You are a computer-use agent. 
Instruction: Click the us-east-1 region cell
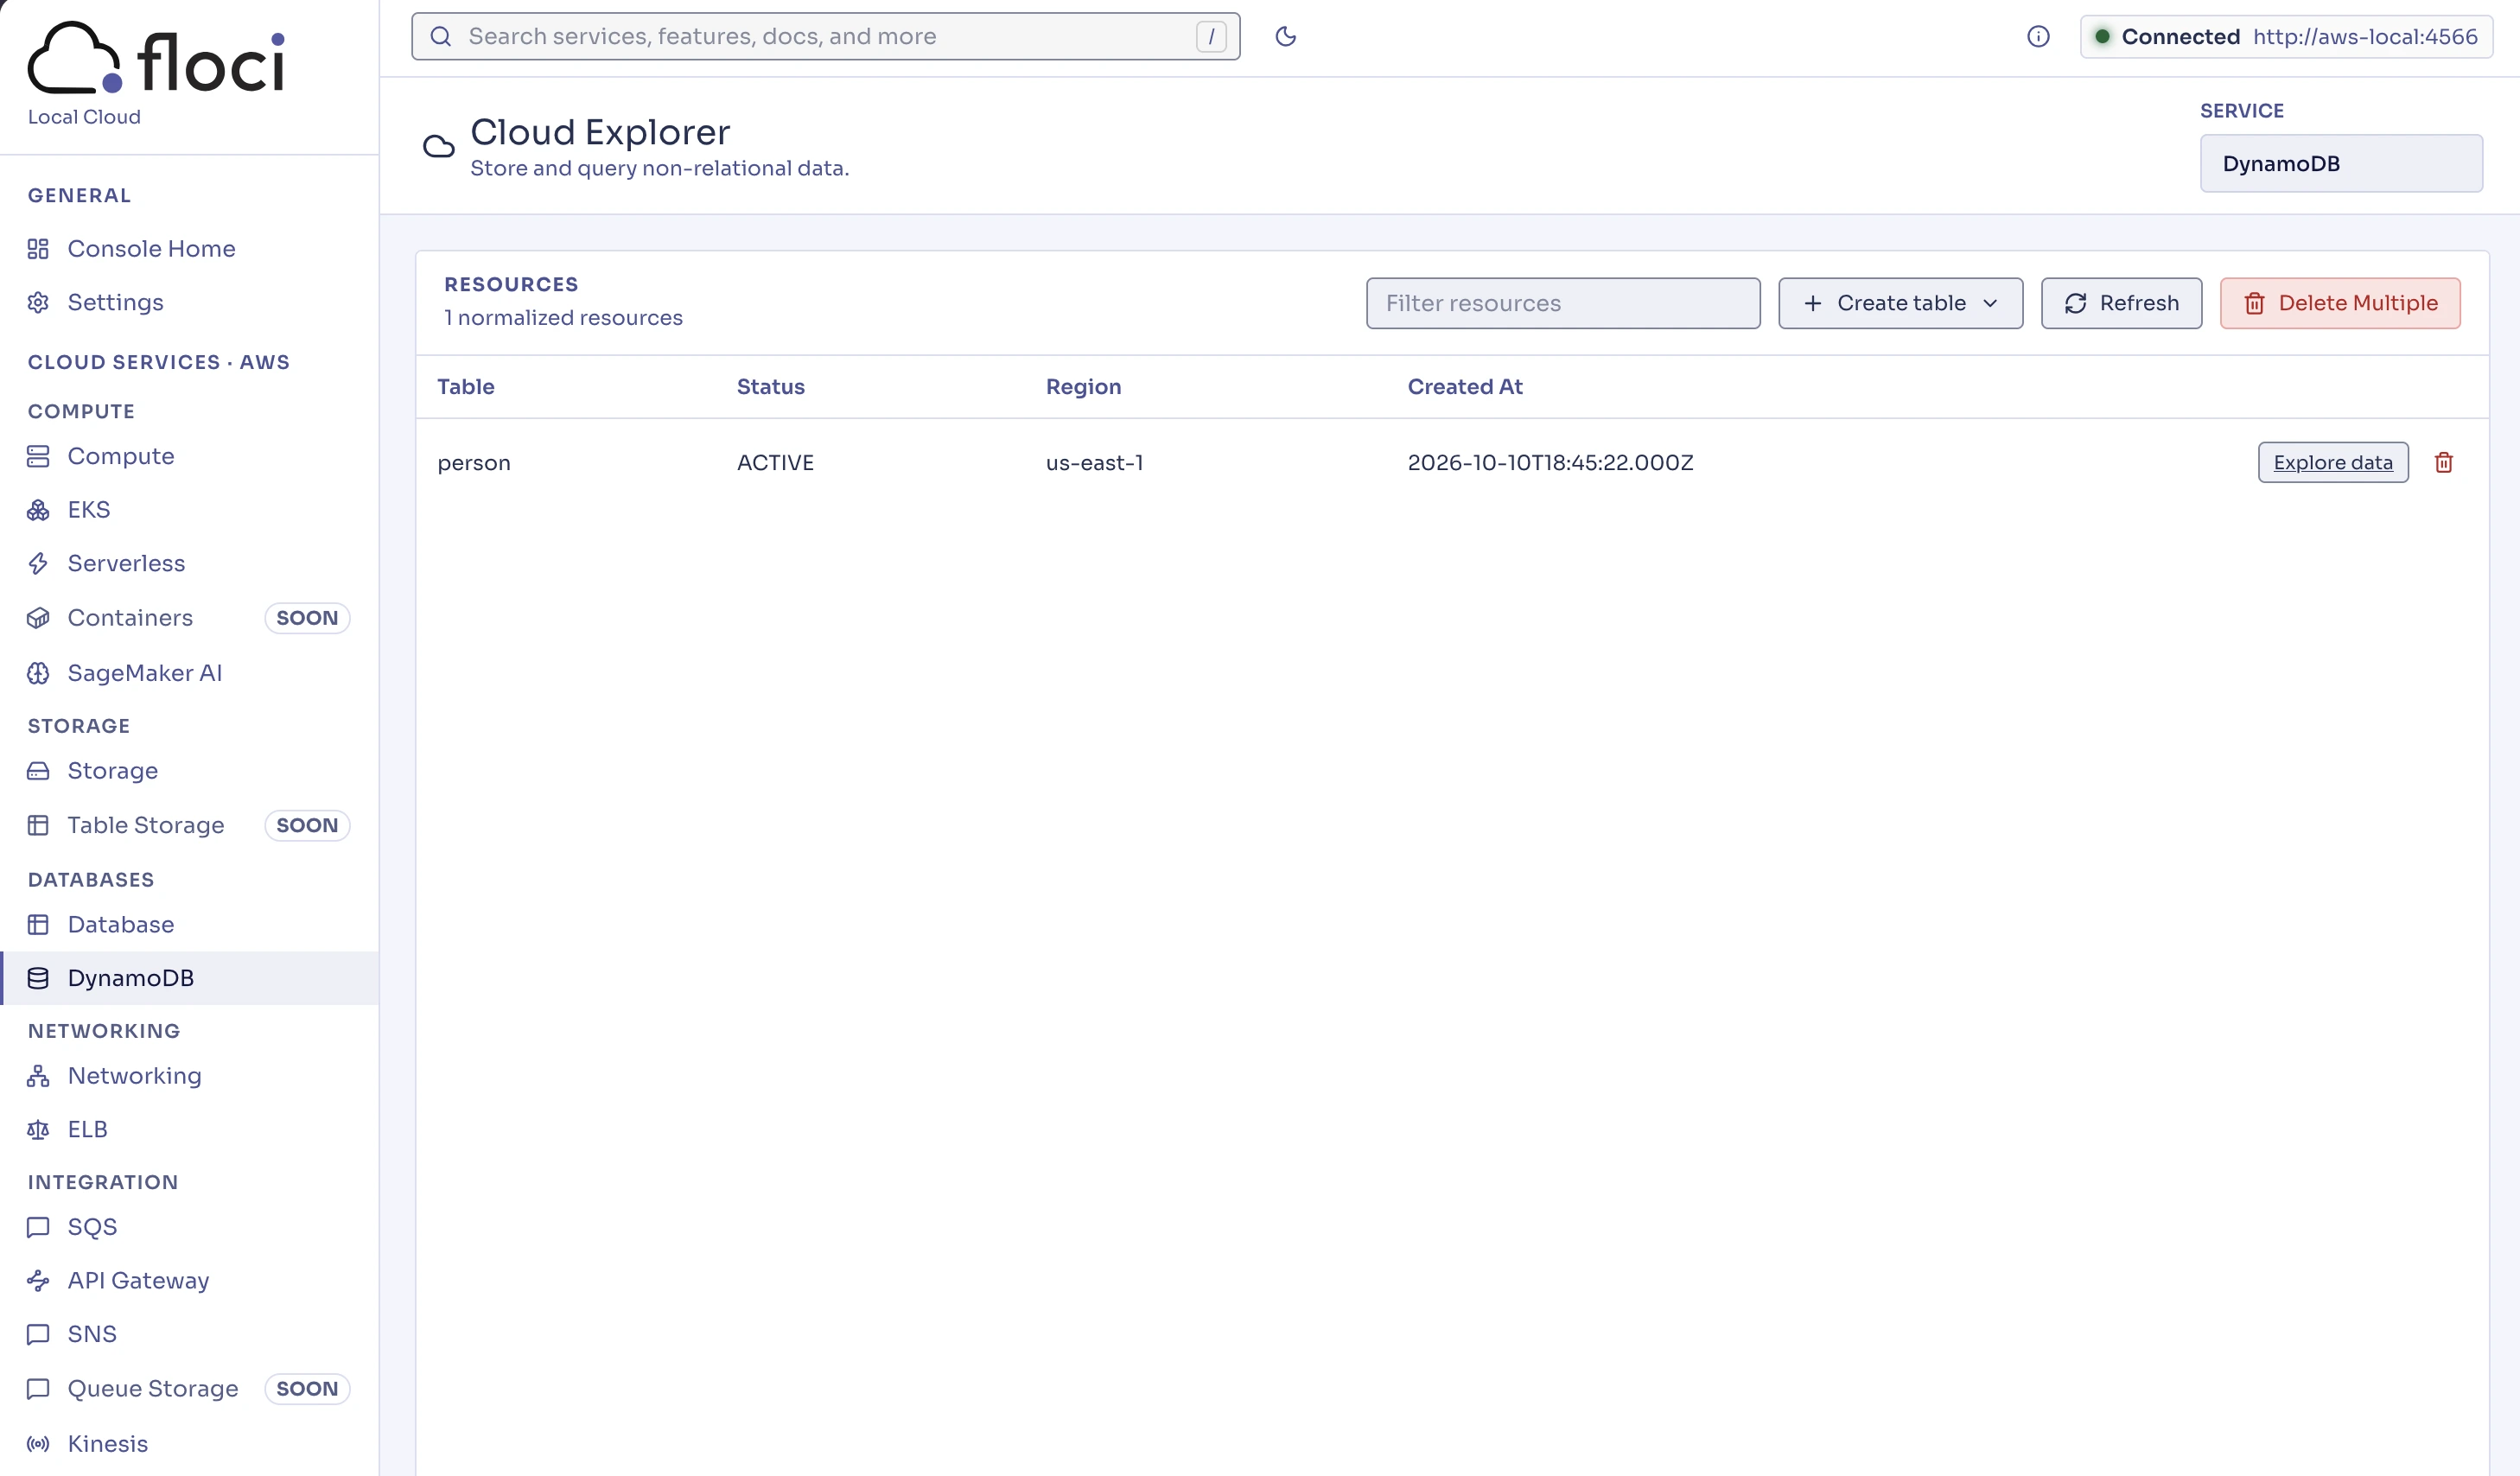(x=1095, y=463)
